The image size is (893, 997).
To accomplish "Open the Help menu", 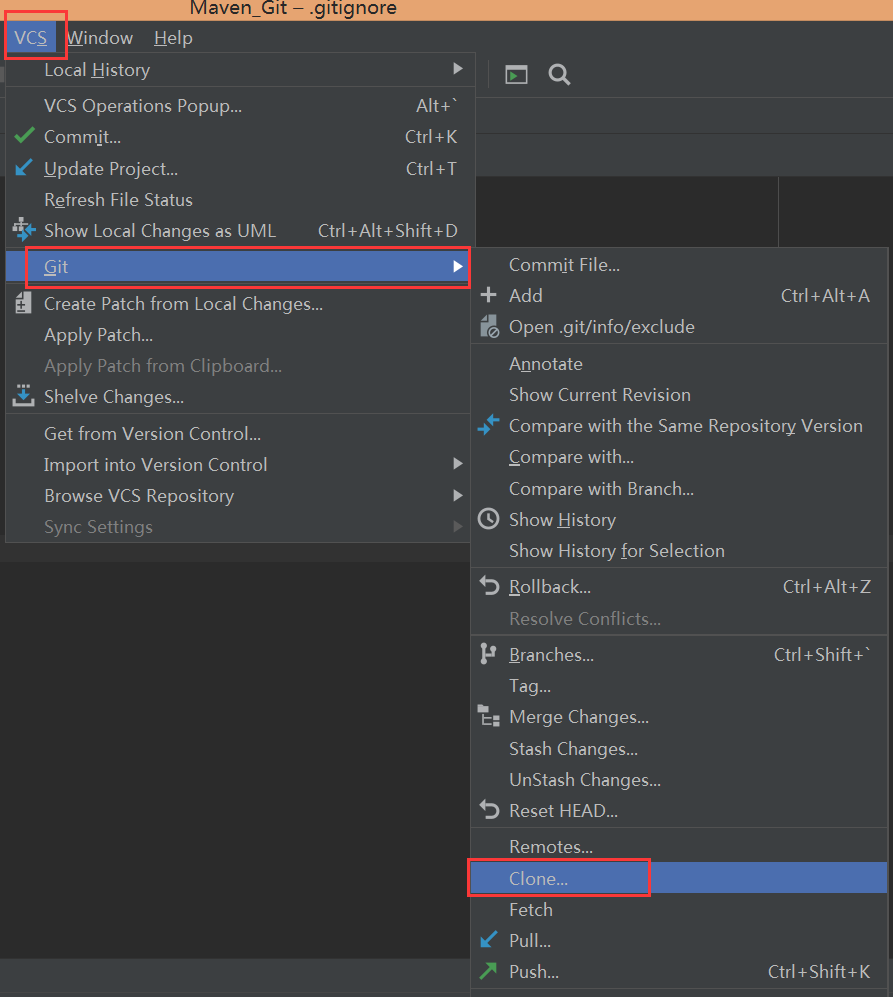I will (x=173, y=38).
